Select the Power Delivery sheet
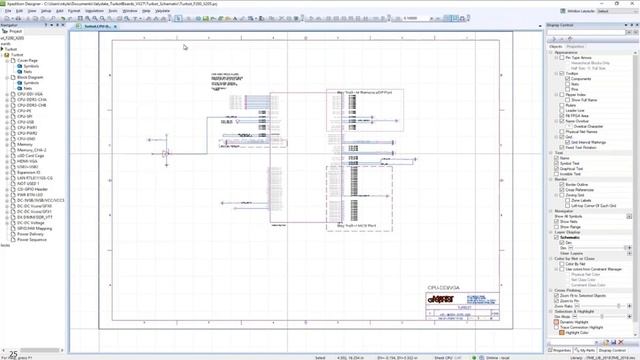The width and height of the screenshot is (640, 360). click(x=30, y=234)
